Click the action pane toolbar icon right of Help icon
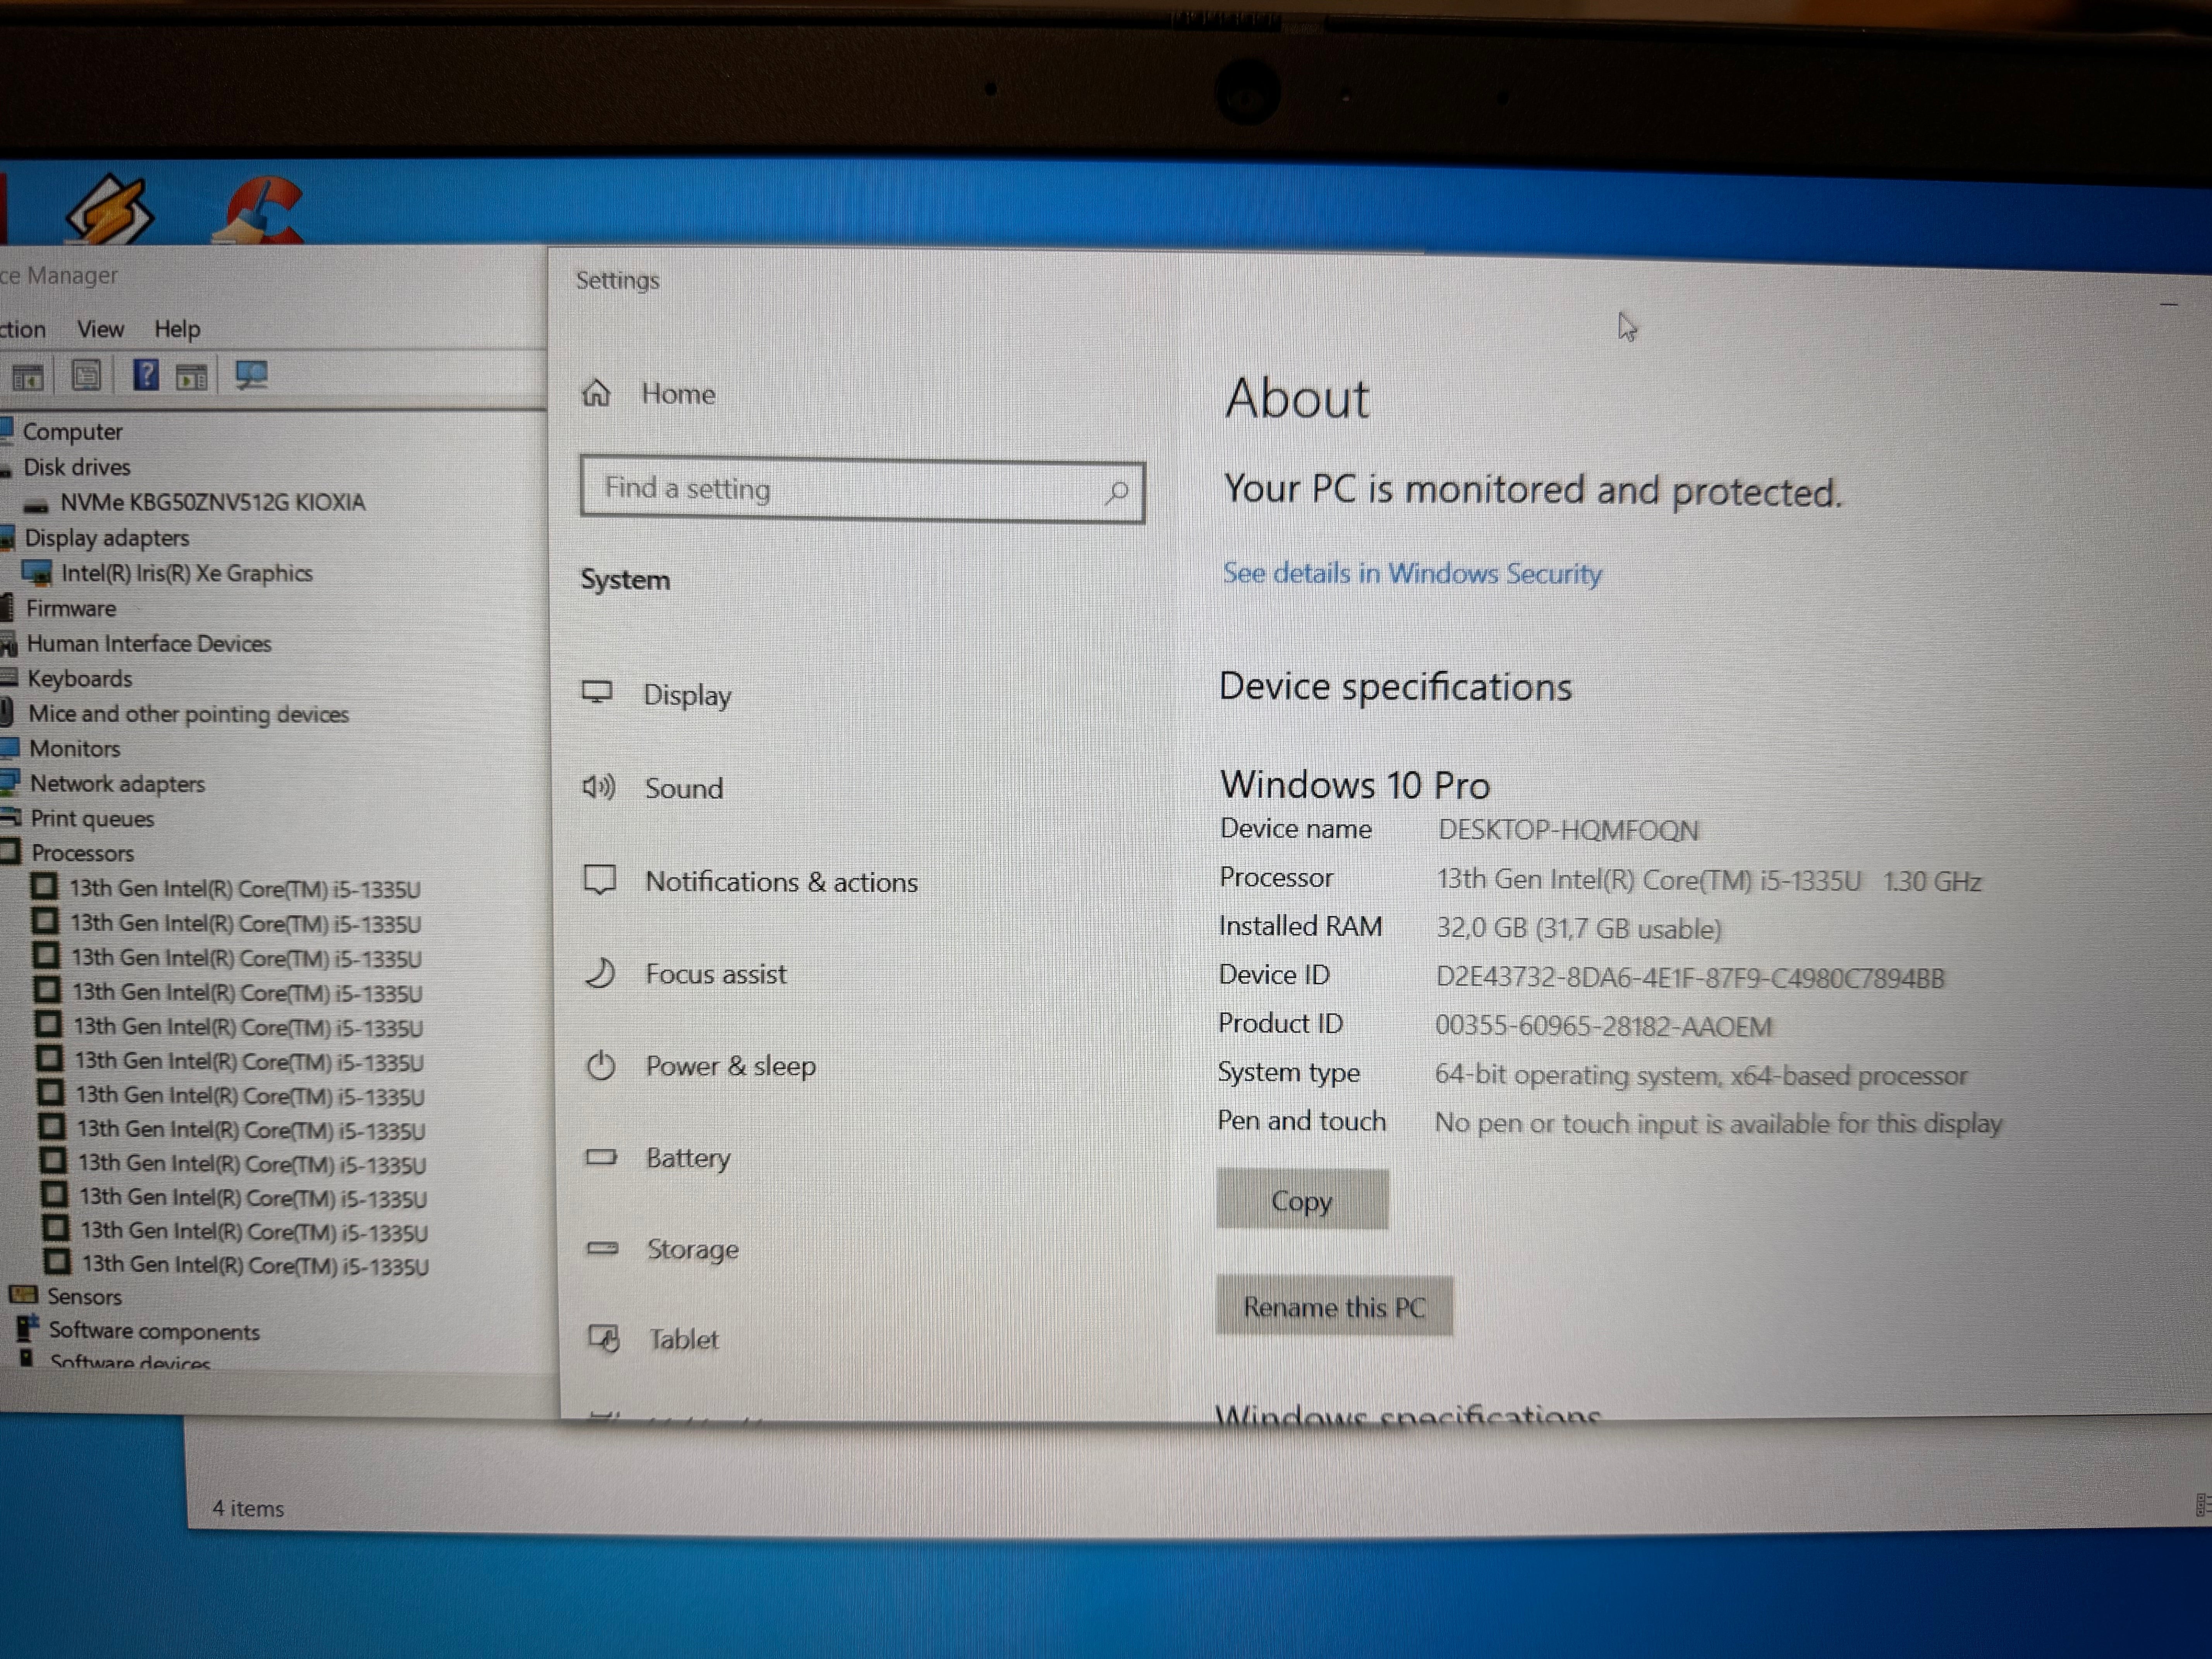 coord(191,377)
